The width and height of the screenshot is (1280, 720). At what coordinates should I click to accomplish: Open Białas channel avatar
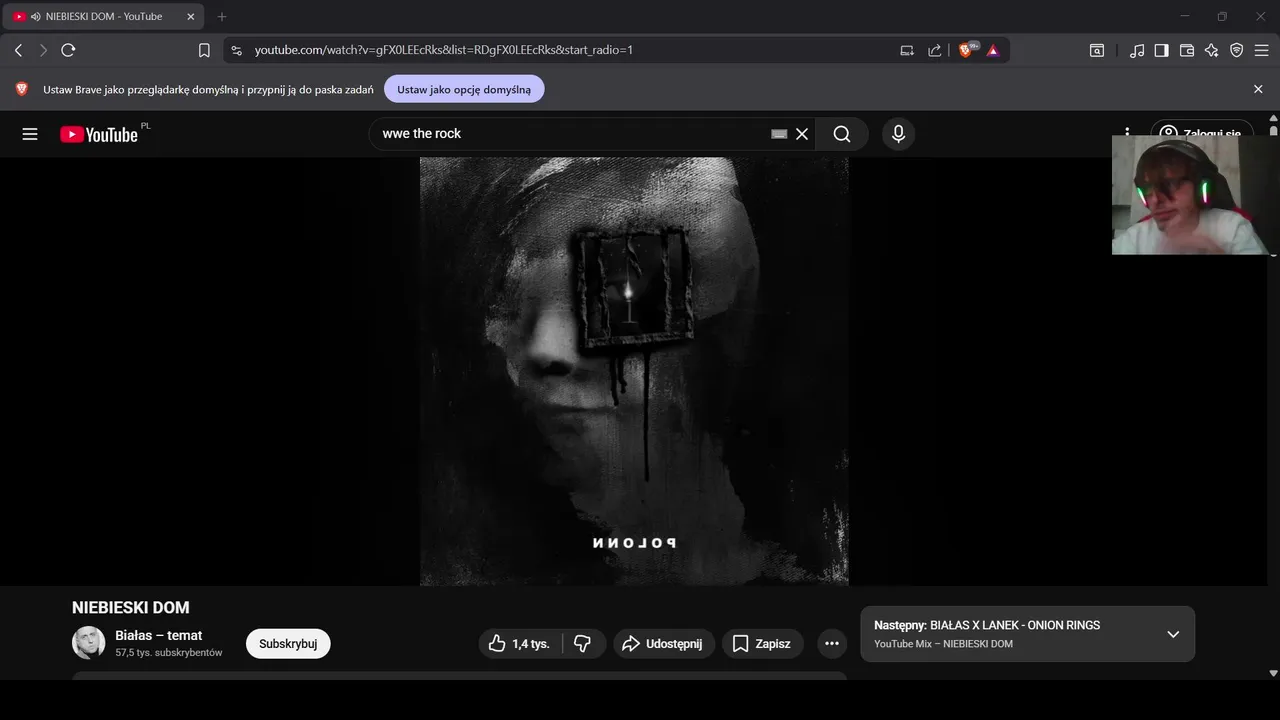[x=89, y=643]
